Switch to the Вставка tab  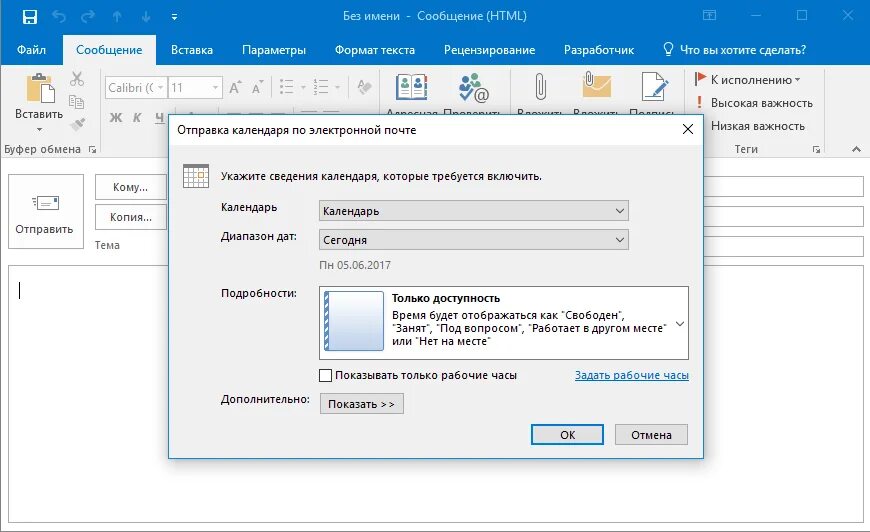pos(191,50)
